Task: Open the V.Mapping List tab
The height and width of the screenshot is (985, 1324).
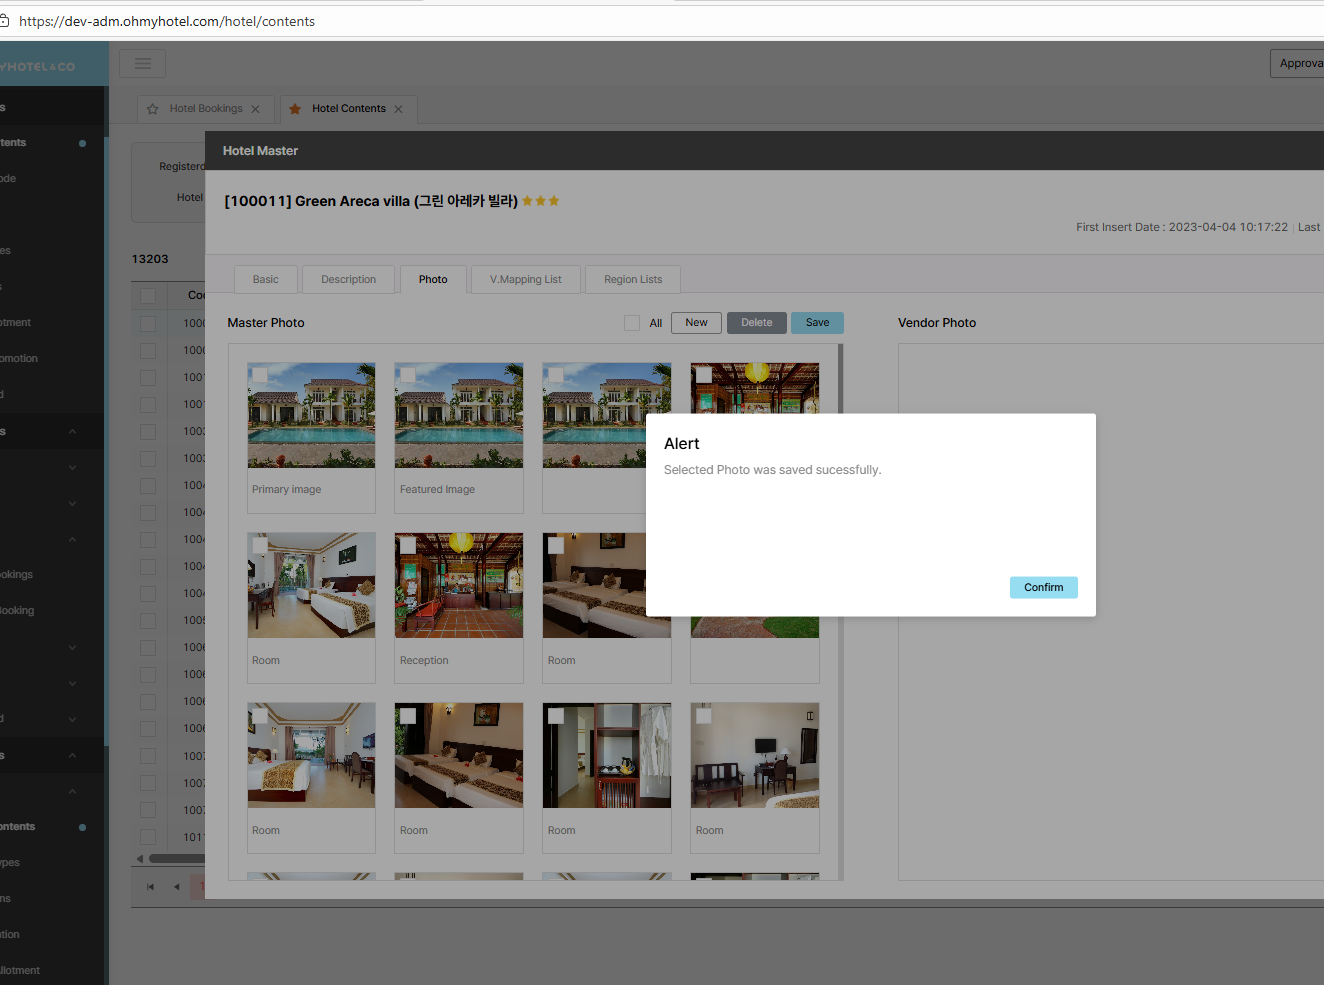Action: [526, 280]
